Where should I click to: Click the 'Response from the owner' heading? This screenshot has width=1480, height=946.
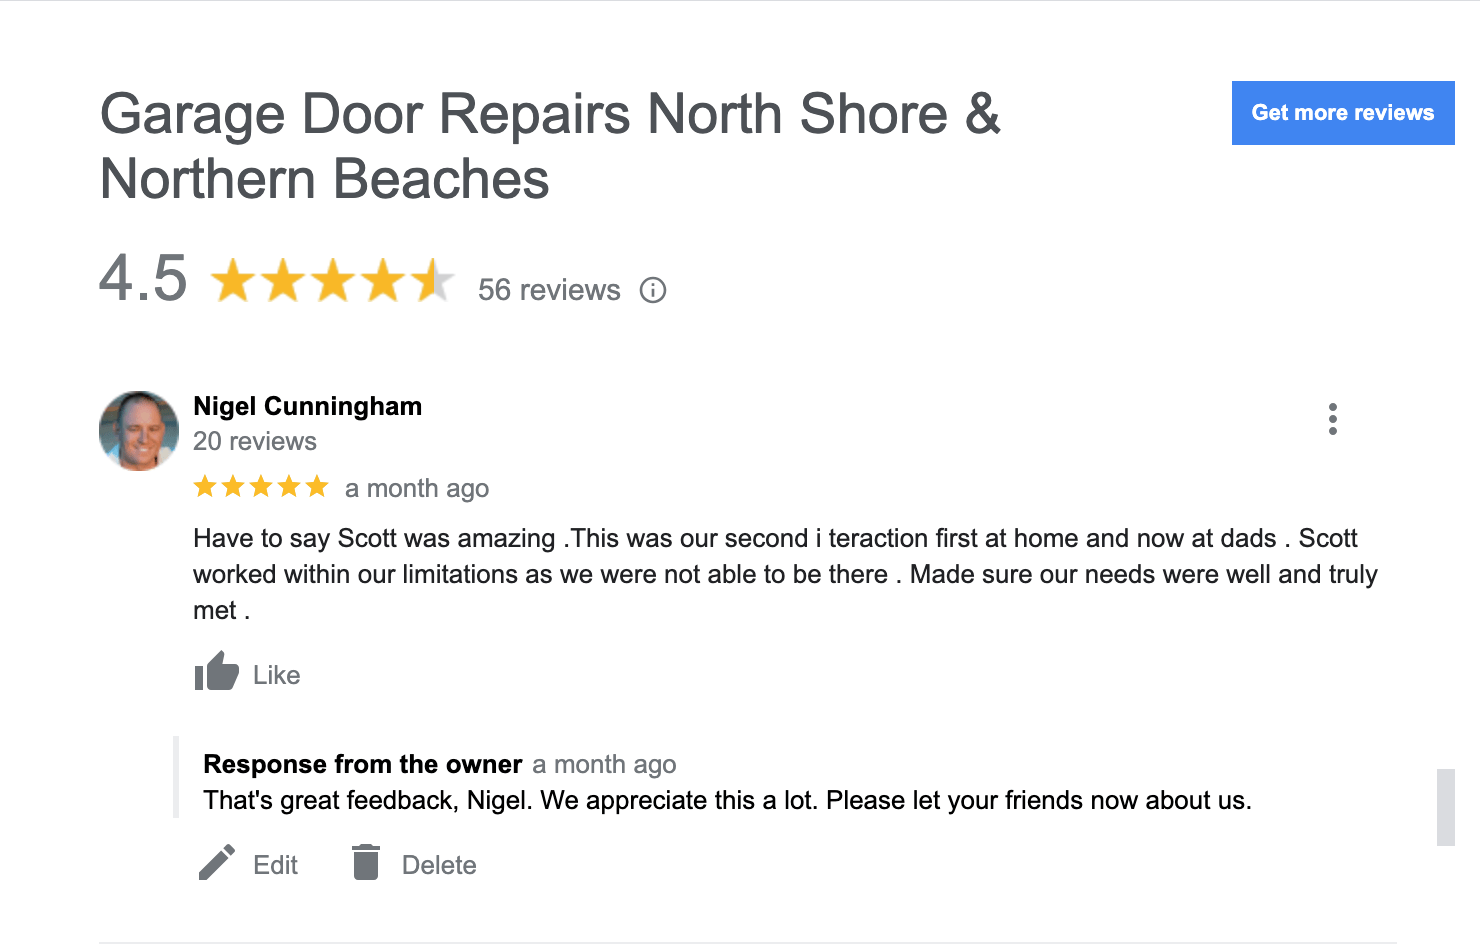pyautogui.click(x=362, y=764)
